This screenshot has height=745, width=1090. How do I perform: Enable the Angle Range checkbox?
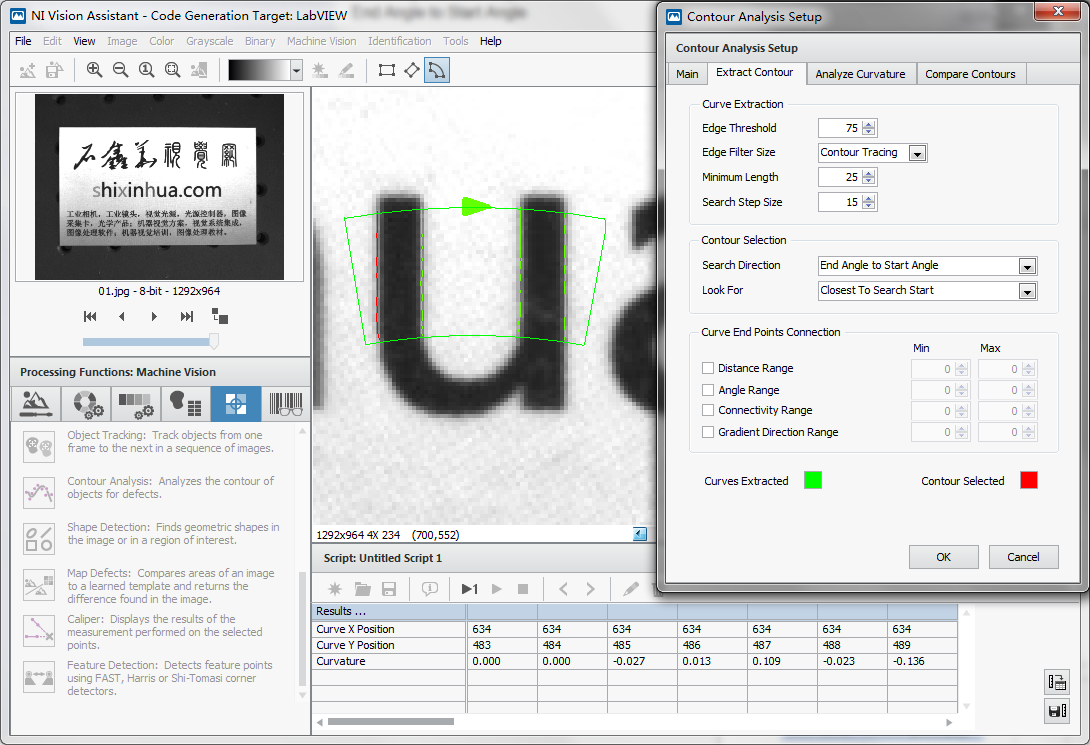(x=708, y=390)
